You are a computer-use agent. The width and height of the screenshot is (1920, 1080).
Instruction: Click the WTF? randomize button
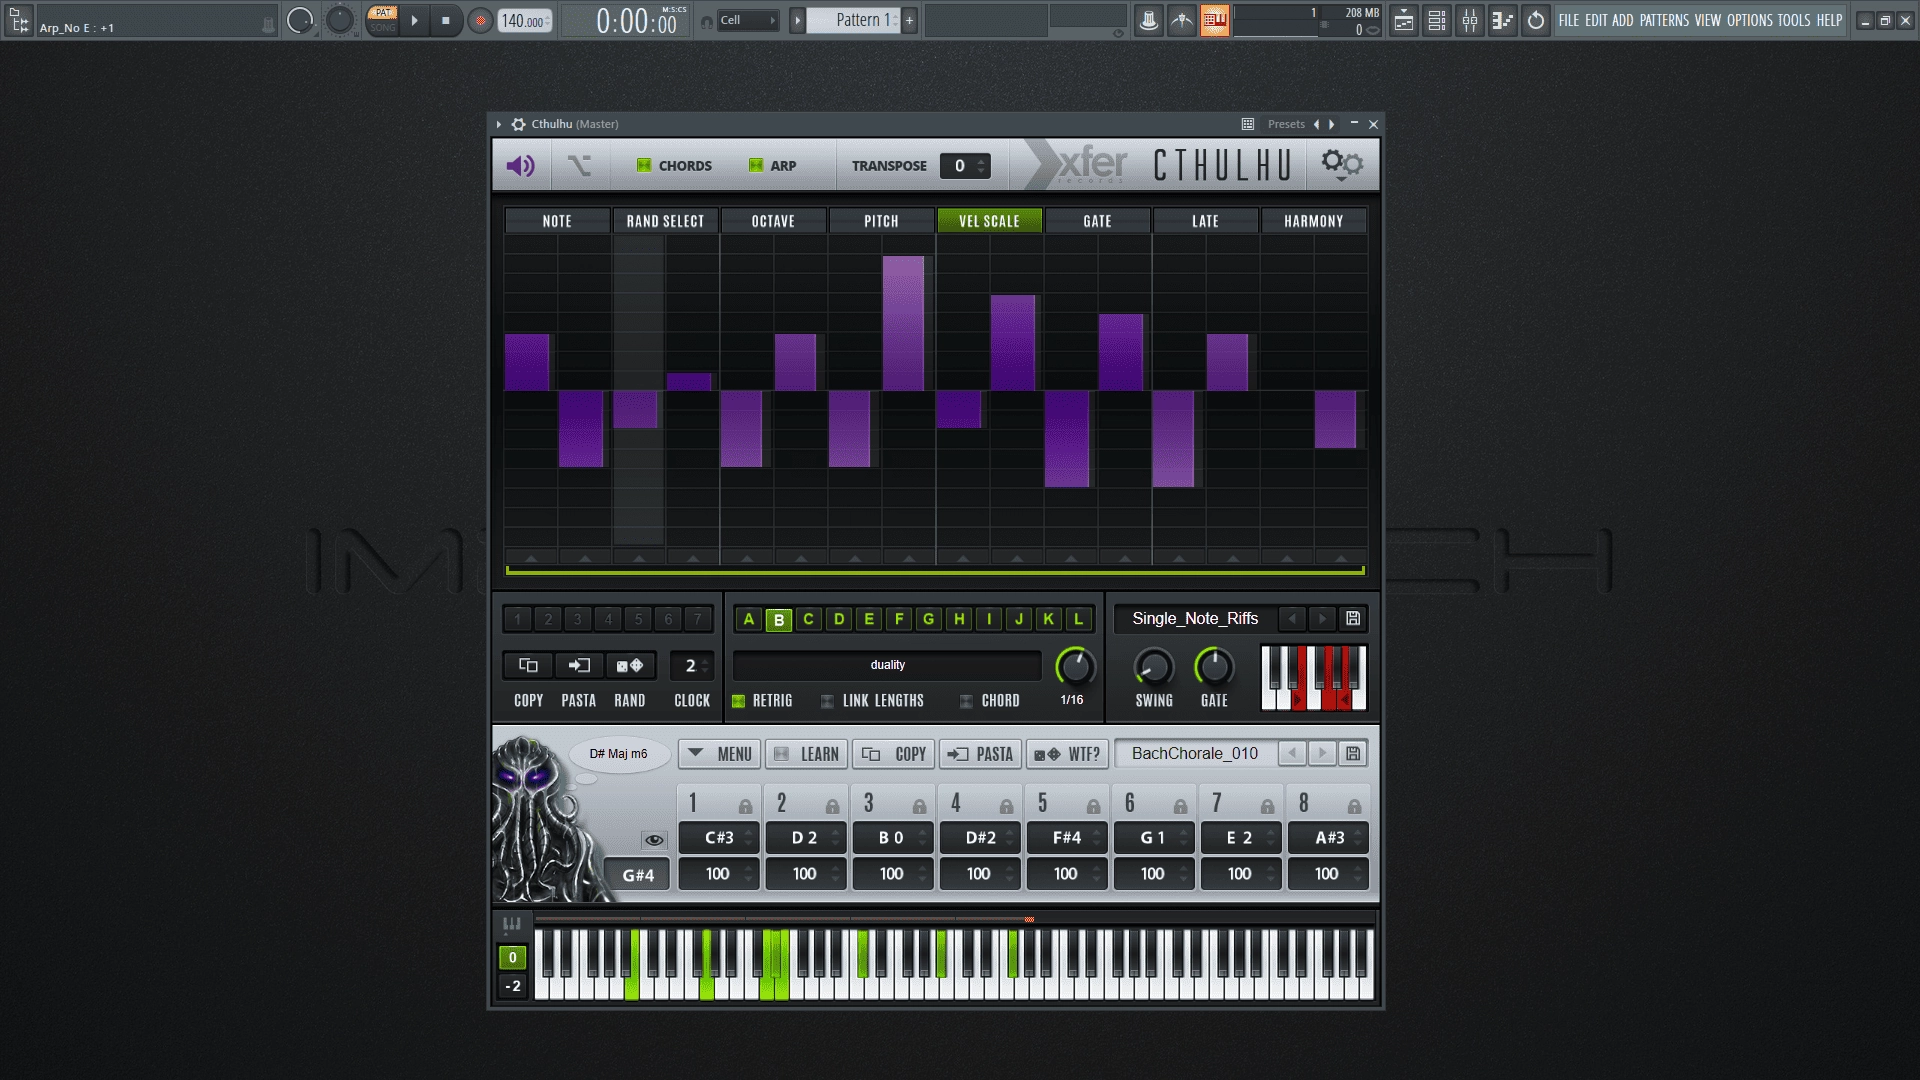click(1067, 754)
